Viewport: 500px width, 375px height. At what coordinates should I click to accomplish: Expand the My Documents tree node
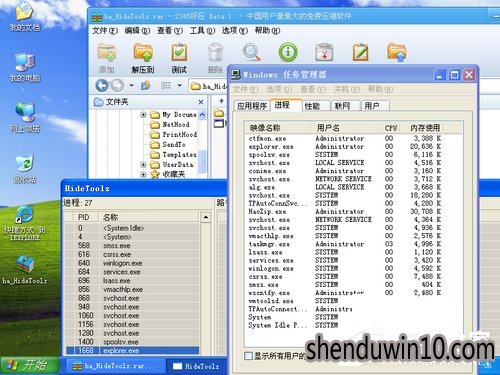coord(143,115)
